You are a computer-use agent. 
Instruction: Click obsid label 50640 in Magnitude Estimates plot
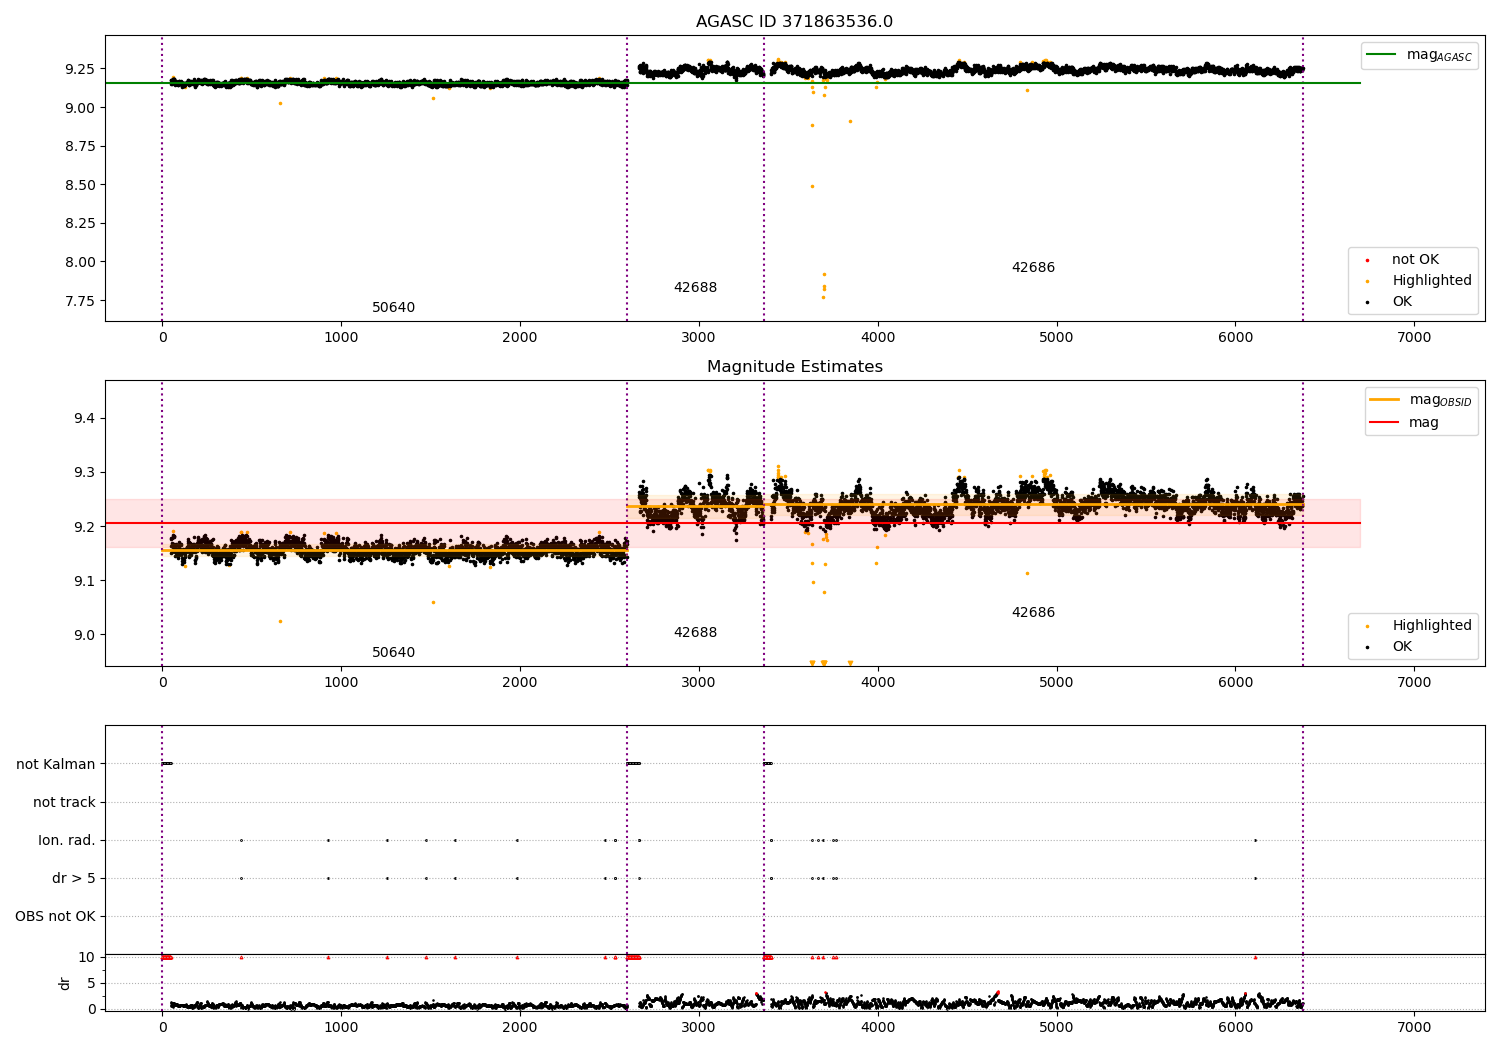(x=393, y=653)
